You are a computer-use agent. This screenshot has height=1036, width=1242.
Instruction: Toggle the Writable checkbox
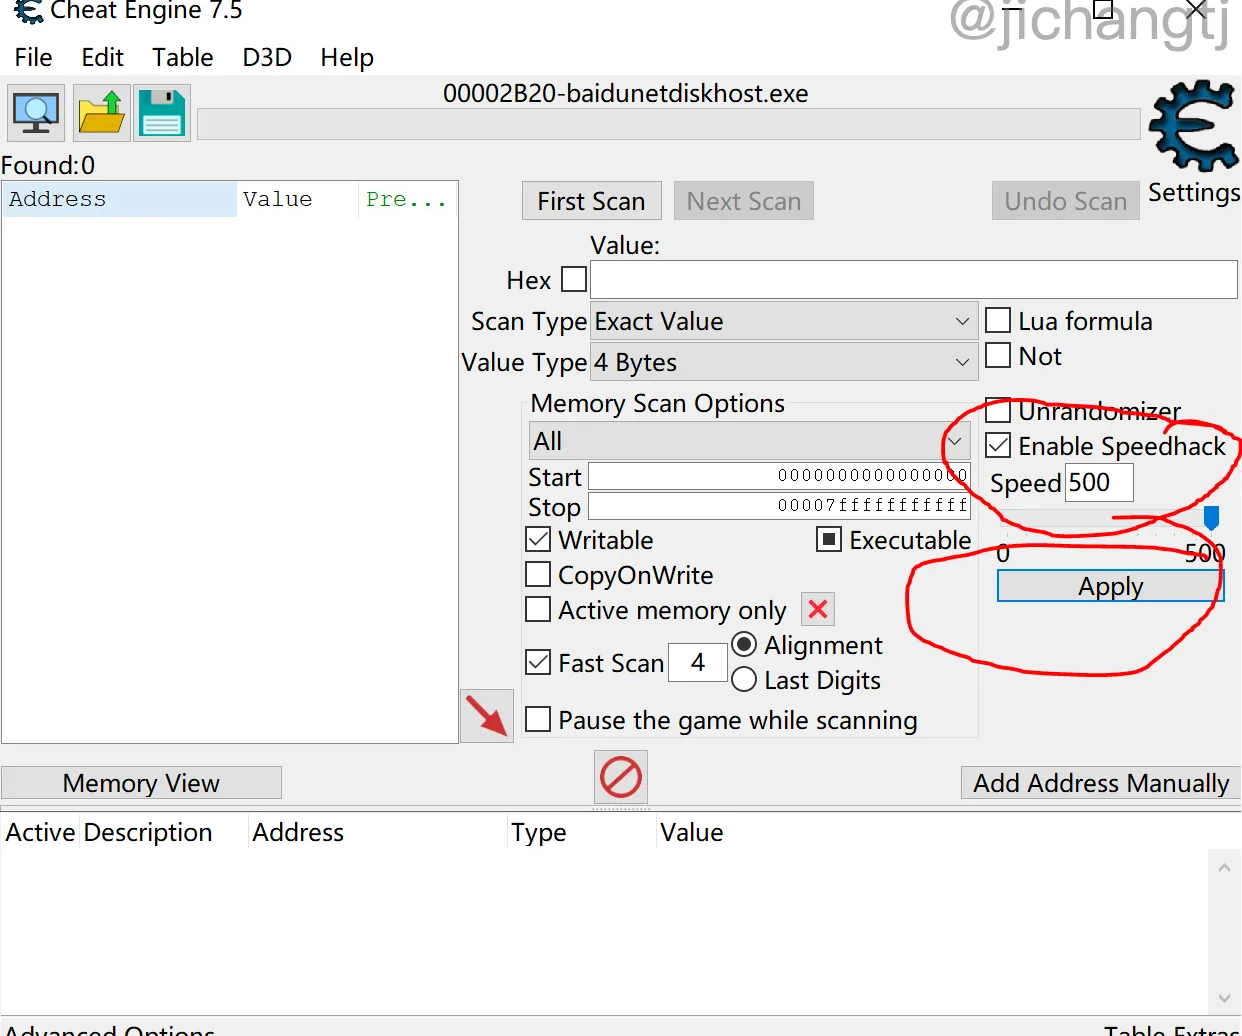538,539
